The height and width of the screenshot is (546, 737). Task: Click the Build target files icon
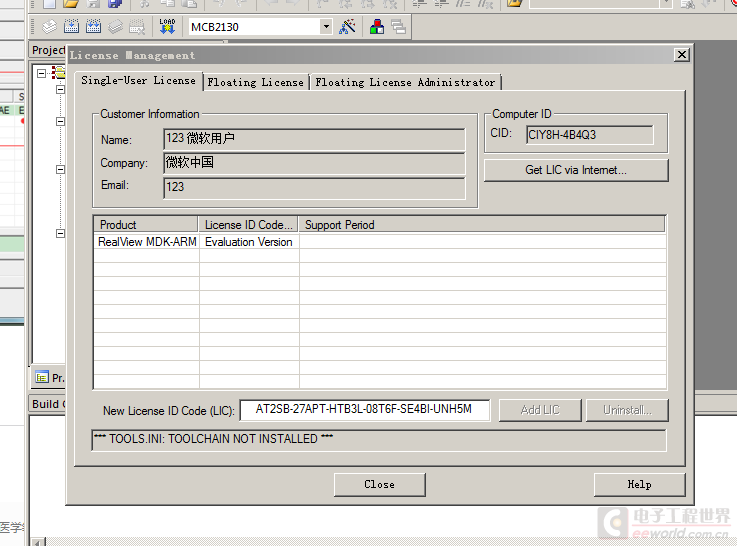[x=71, y=27]
